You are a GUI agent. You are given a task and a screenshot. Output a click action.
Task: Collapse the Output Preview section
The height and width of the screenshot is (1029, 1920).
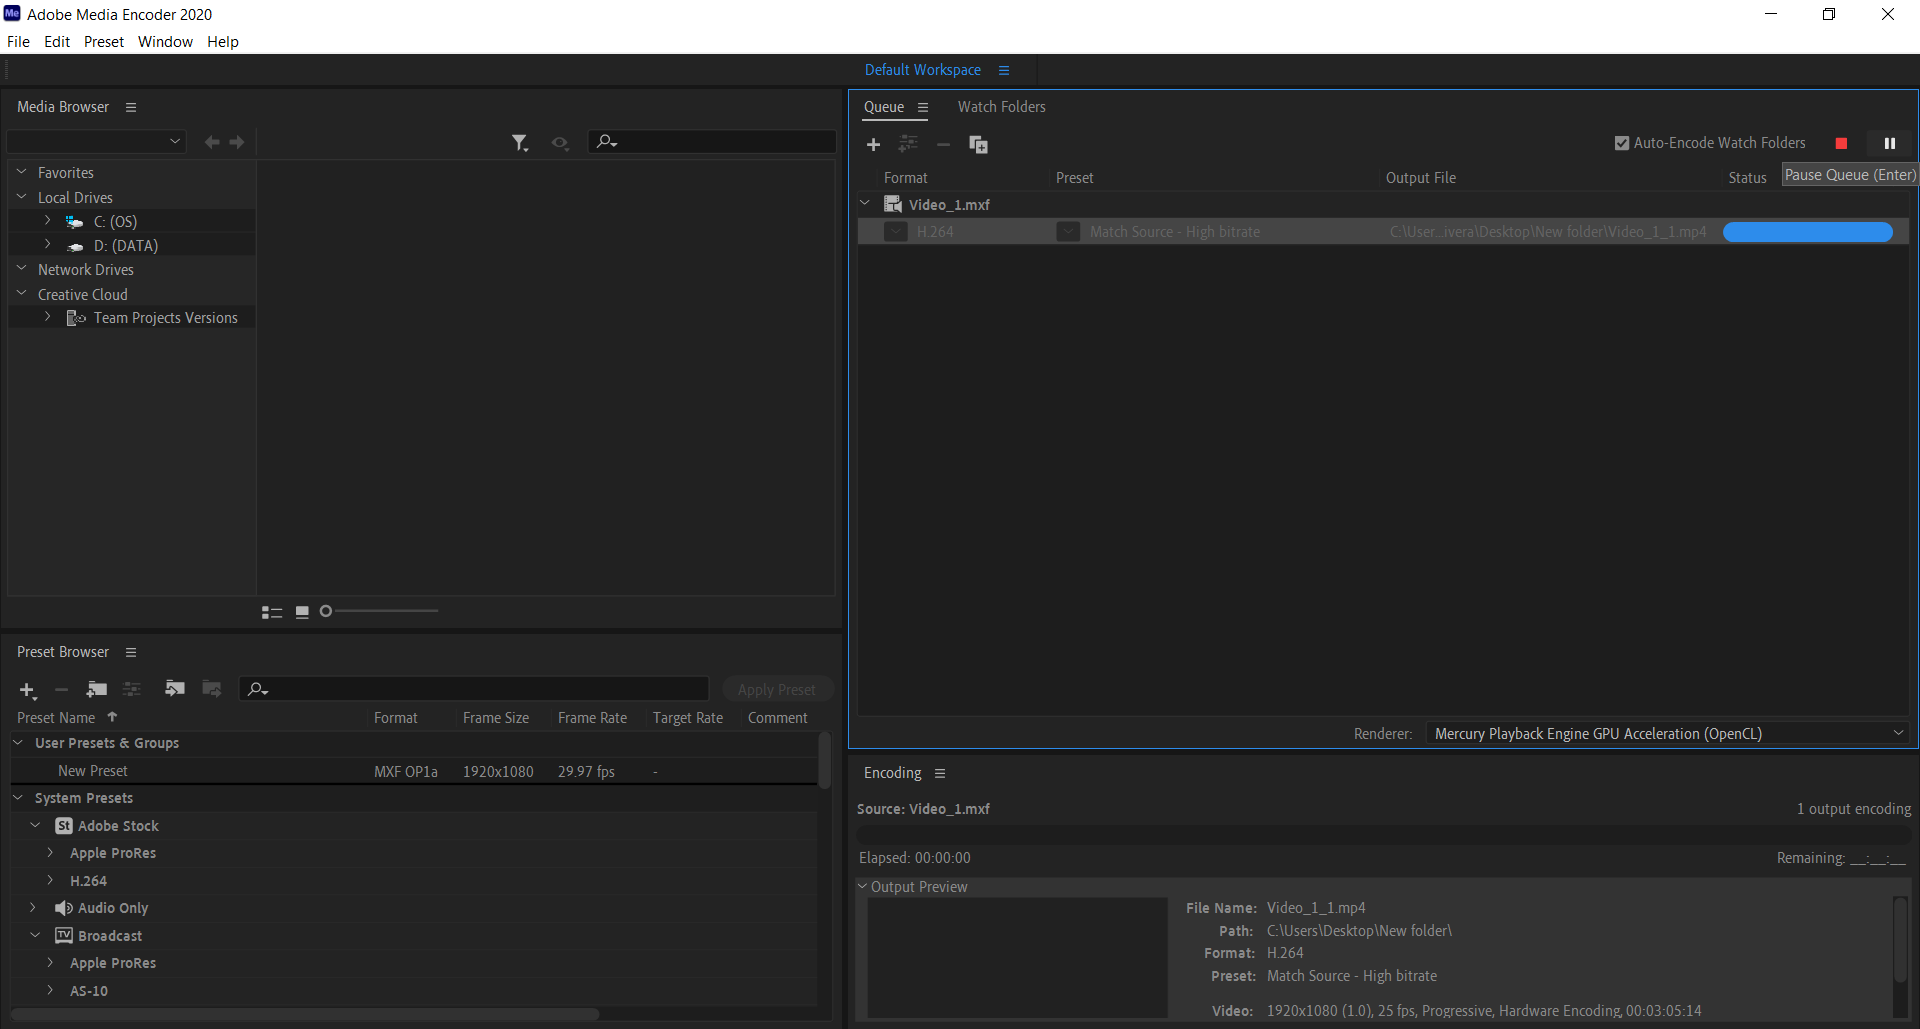[862, 887]
